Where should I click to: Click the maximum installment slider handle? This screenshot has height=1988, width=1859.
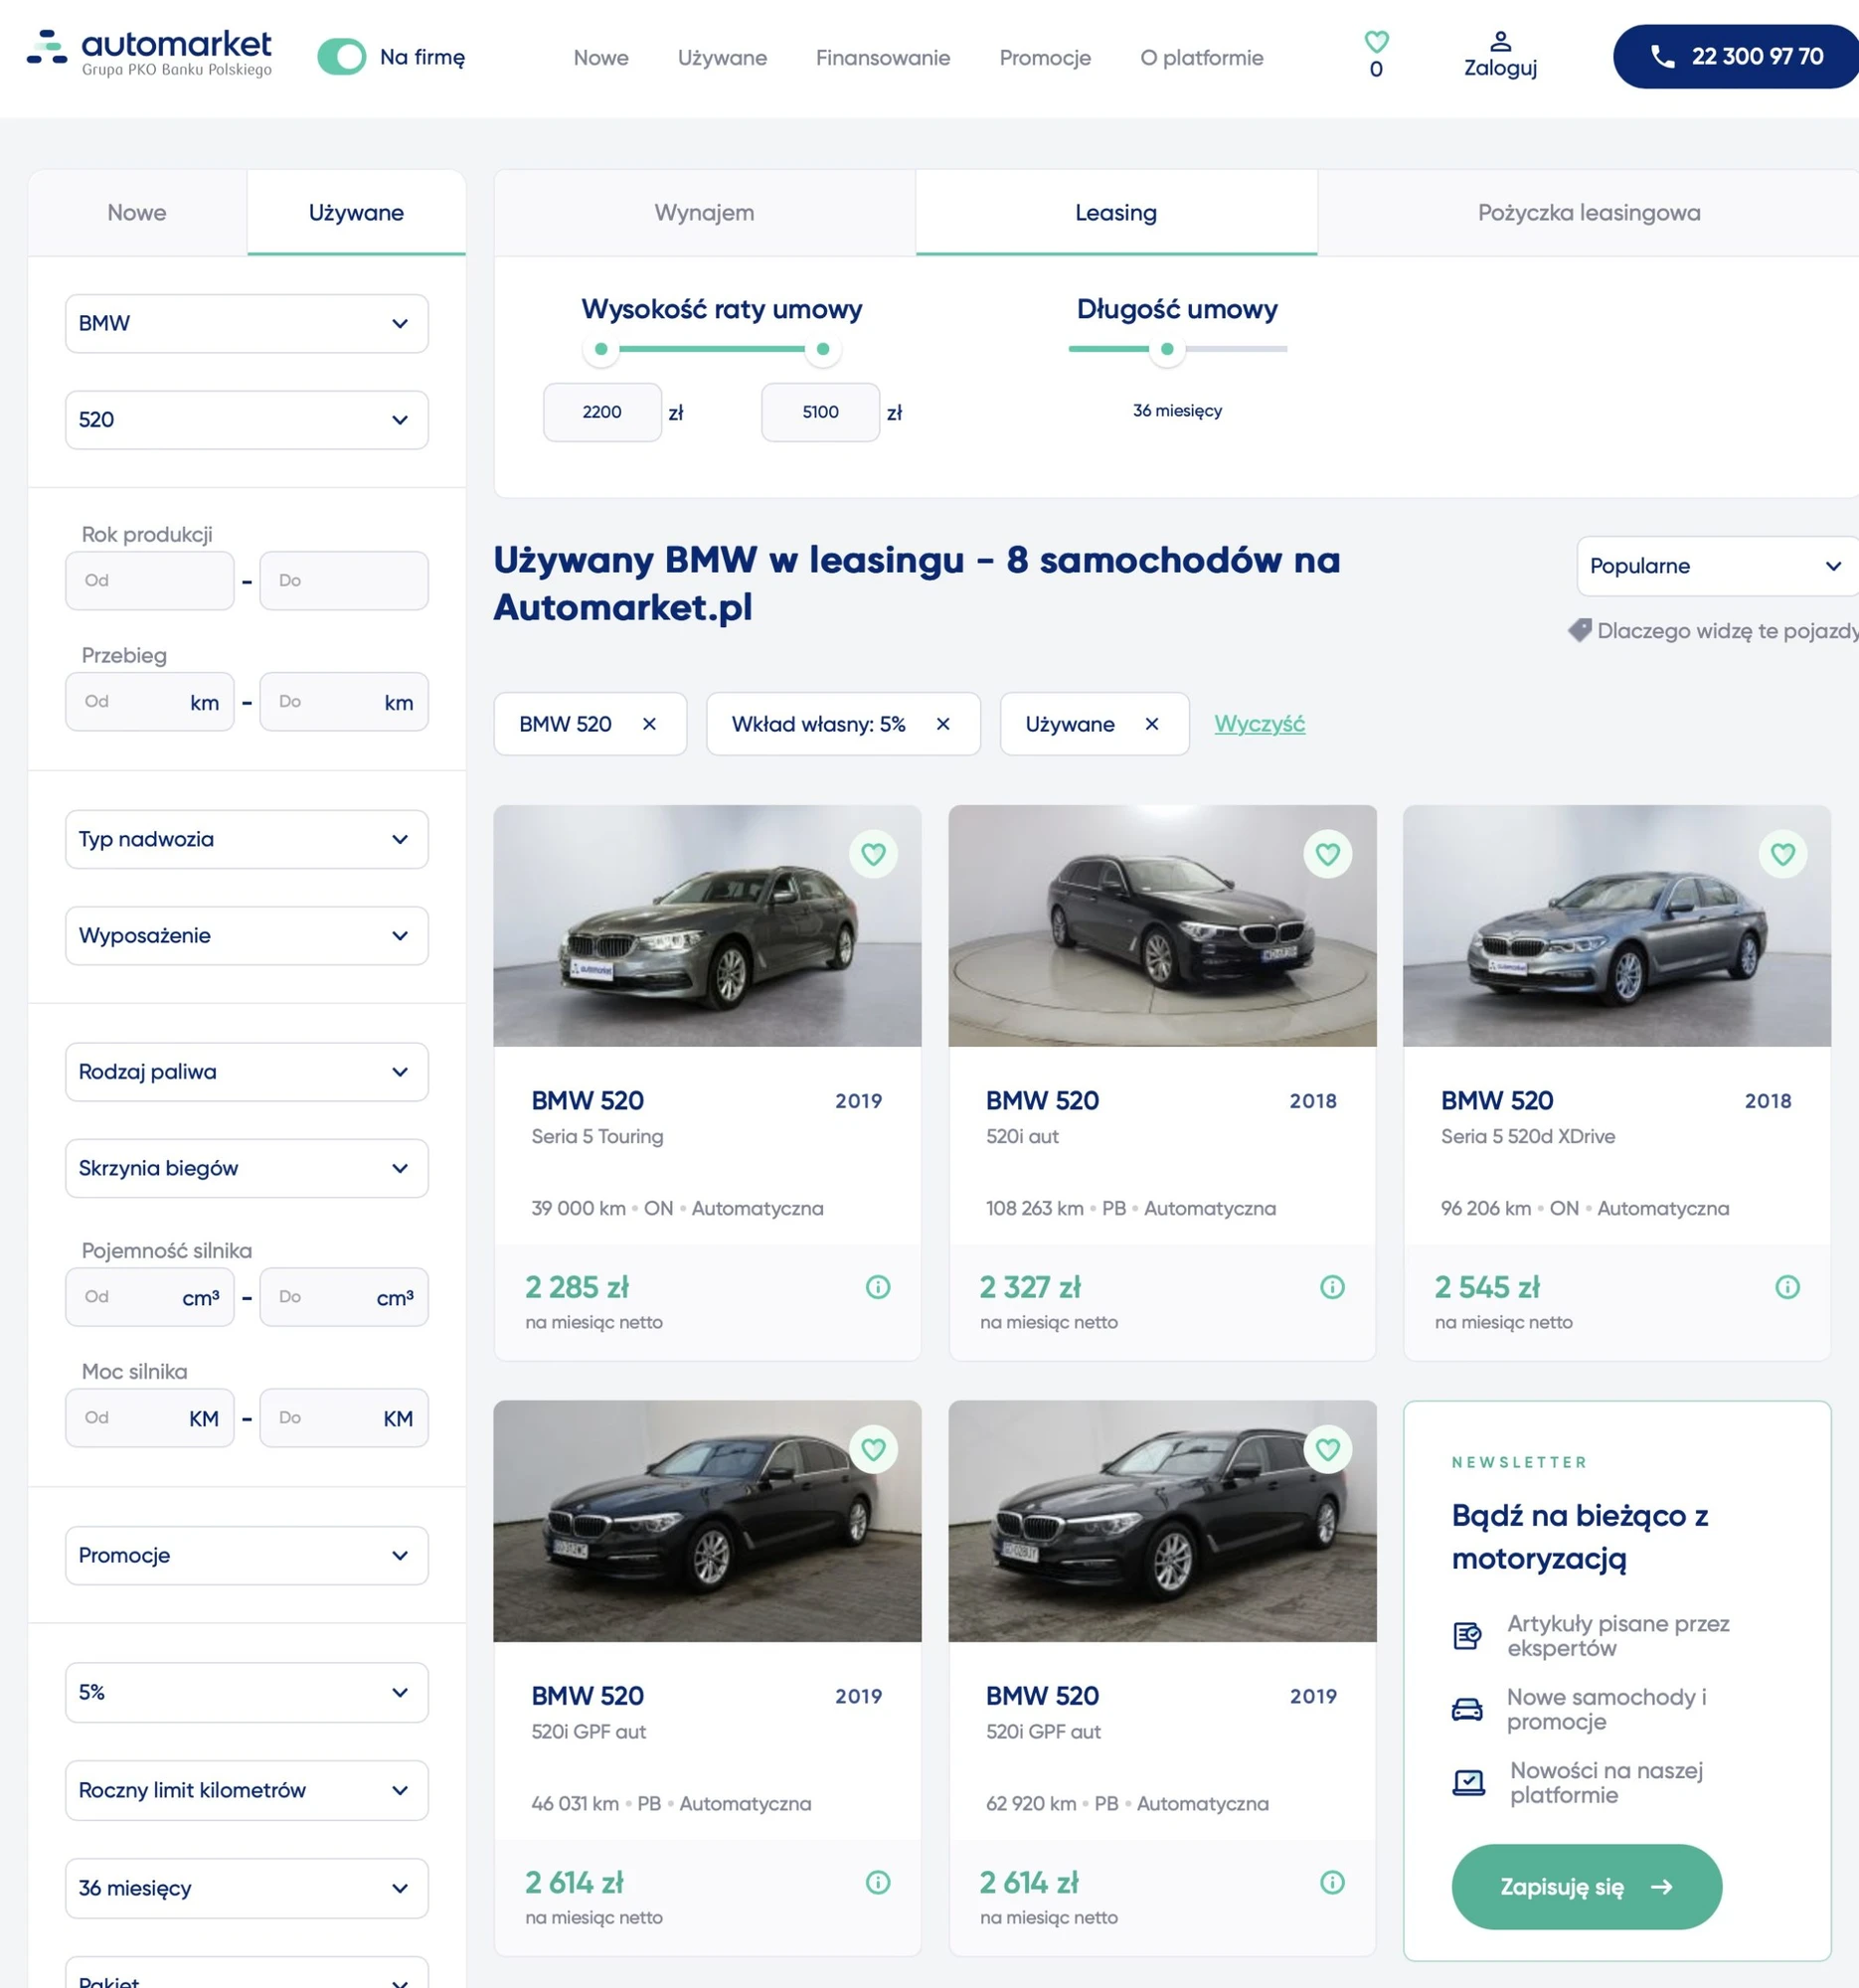[822, 349]
